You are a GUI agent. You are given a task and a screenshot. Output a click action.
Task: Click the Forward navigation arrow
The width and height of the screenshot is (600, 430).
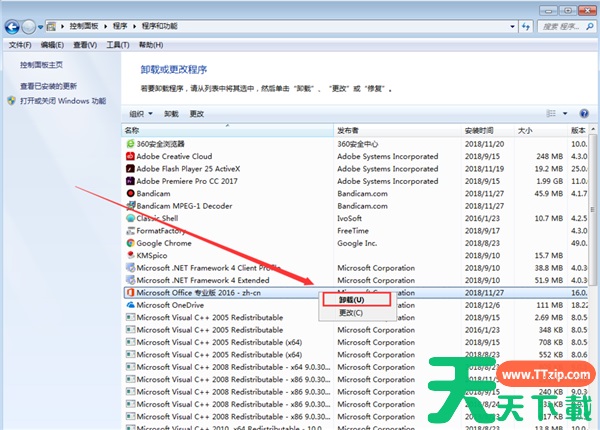pos(29,27)
